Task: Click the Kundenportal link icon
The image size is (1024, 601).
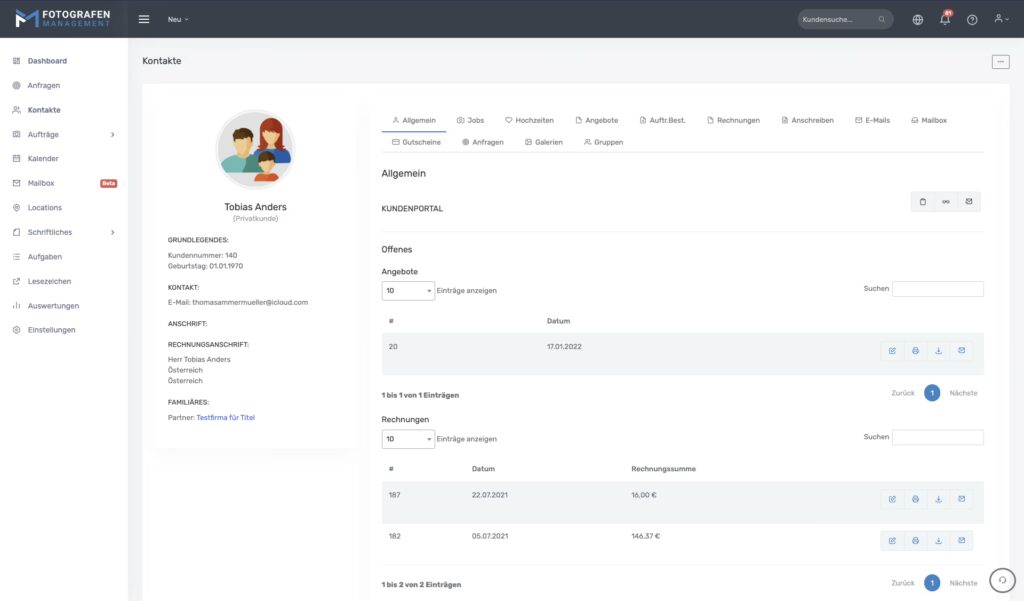Action: (x=946, y=202)
